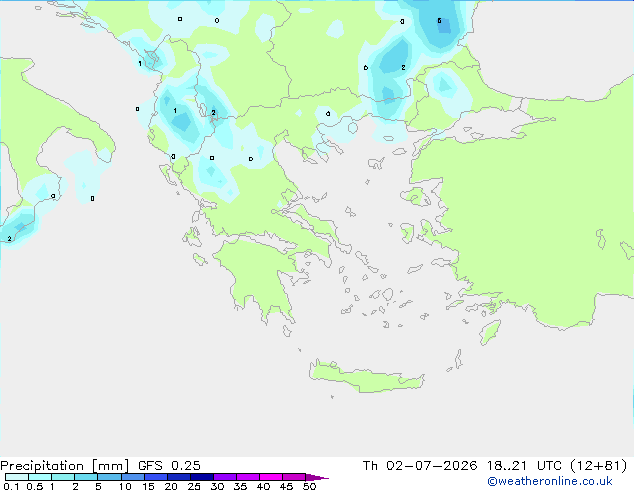Click the "Precipitation [mm]" title text
This screenshot has width=634, height=490.
click(x=64, y=466)
